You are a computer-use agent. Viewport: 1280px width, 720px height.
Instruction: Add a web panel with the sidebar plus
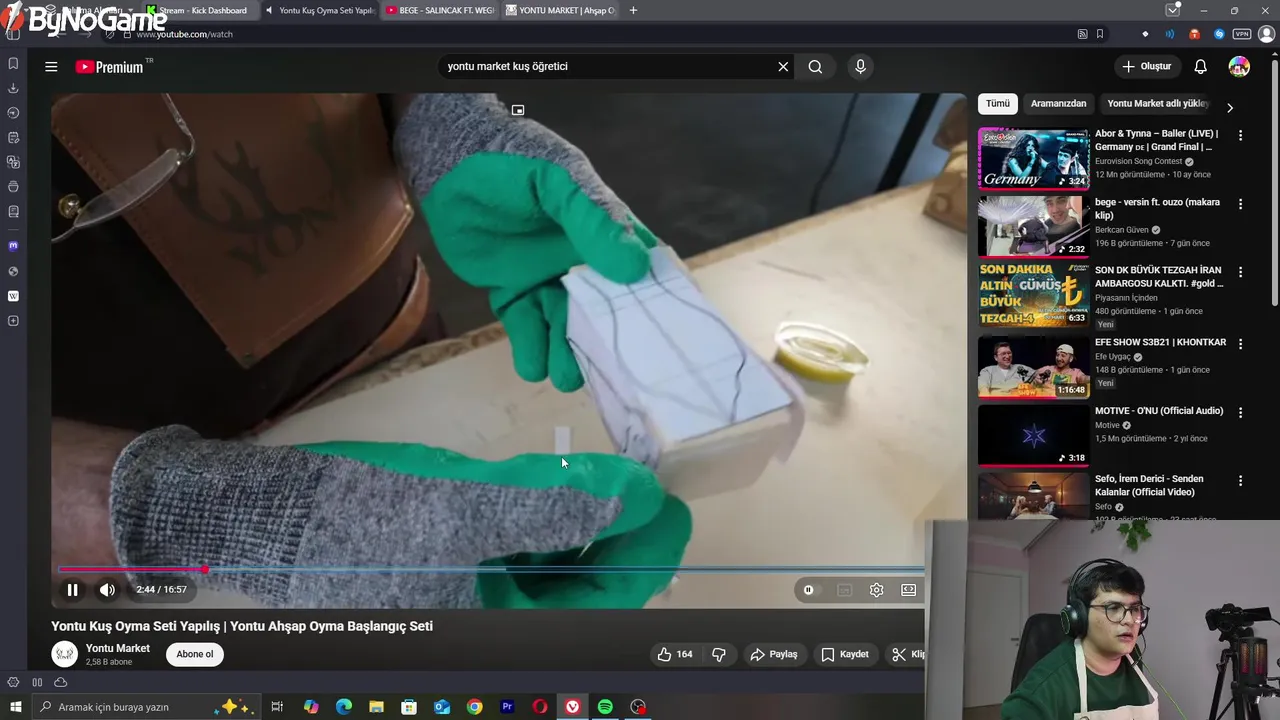pyautogui.click(x=13, y=321)
